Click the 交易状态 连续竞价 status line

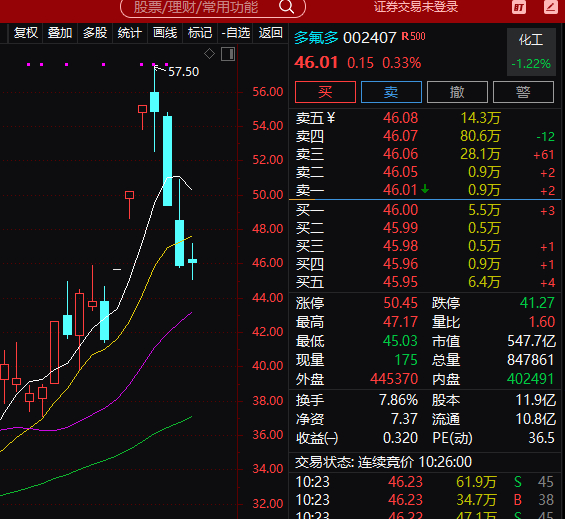[383, 462]
